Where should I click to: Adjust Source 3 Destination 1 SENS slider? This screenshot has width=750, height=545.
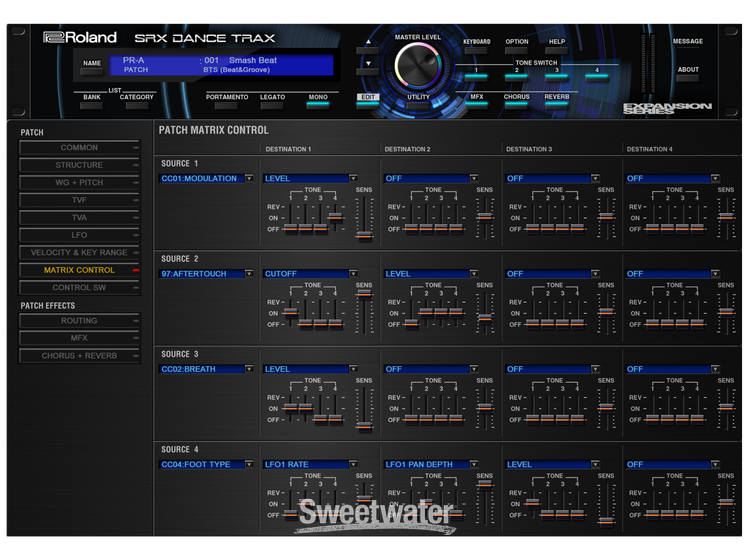click(x=364, y=425)
